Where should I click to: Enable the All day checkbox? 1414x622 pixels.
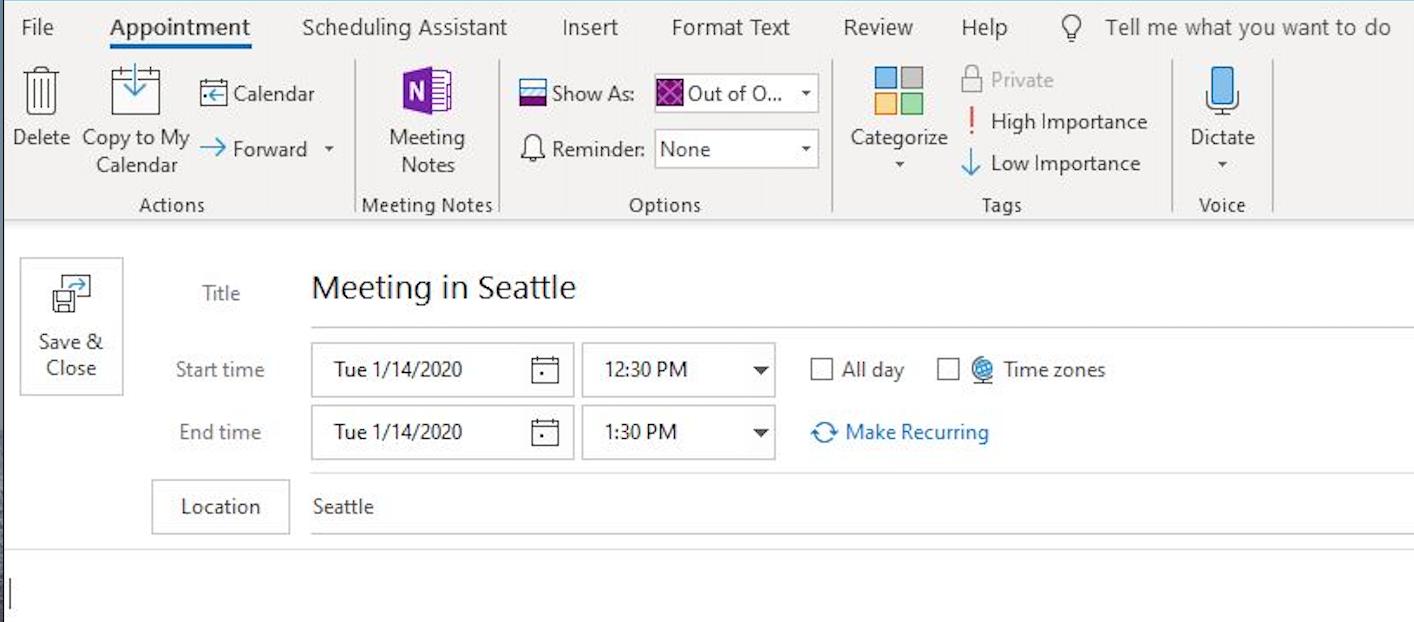[821, 370]
